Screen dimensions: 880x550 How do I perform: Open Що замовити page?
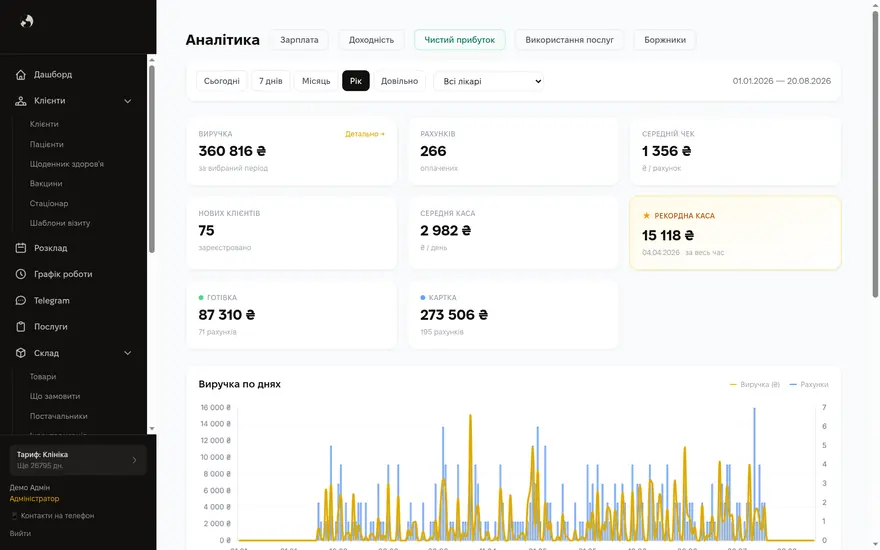(55, 396)
